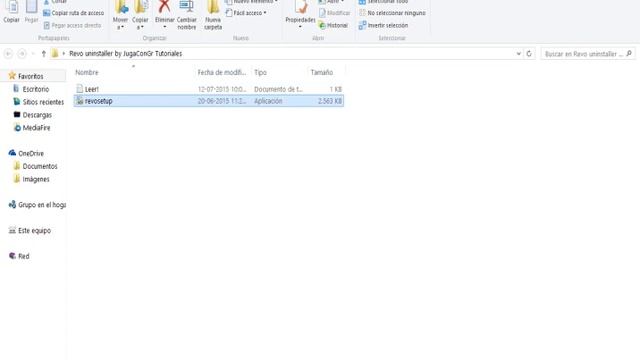Open Escritorio in the sidebar
This screenshot has width=640, height=360.
tap(36, 89)
